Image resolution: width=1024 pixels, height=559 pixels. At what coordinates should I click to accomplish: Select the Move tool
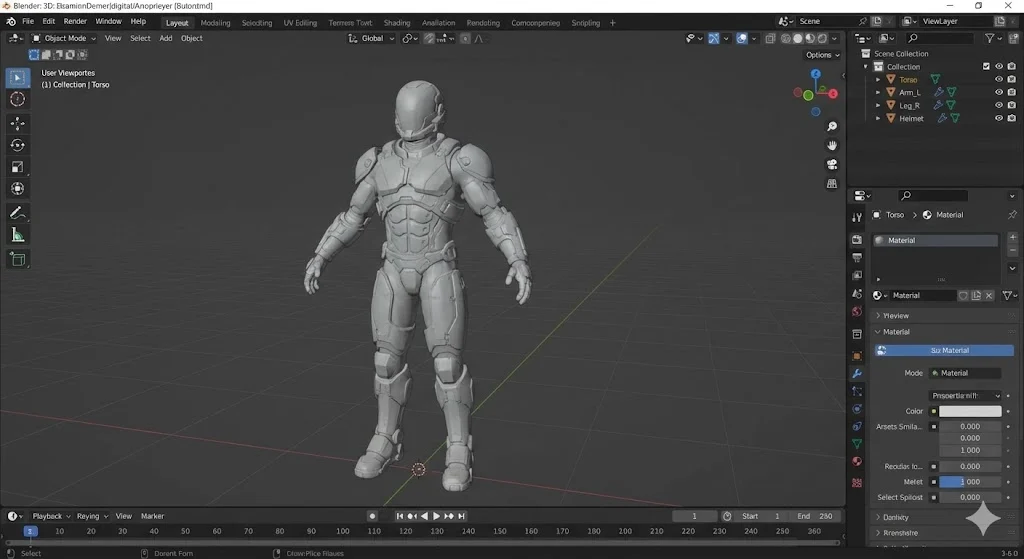coord(17,123)
